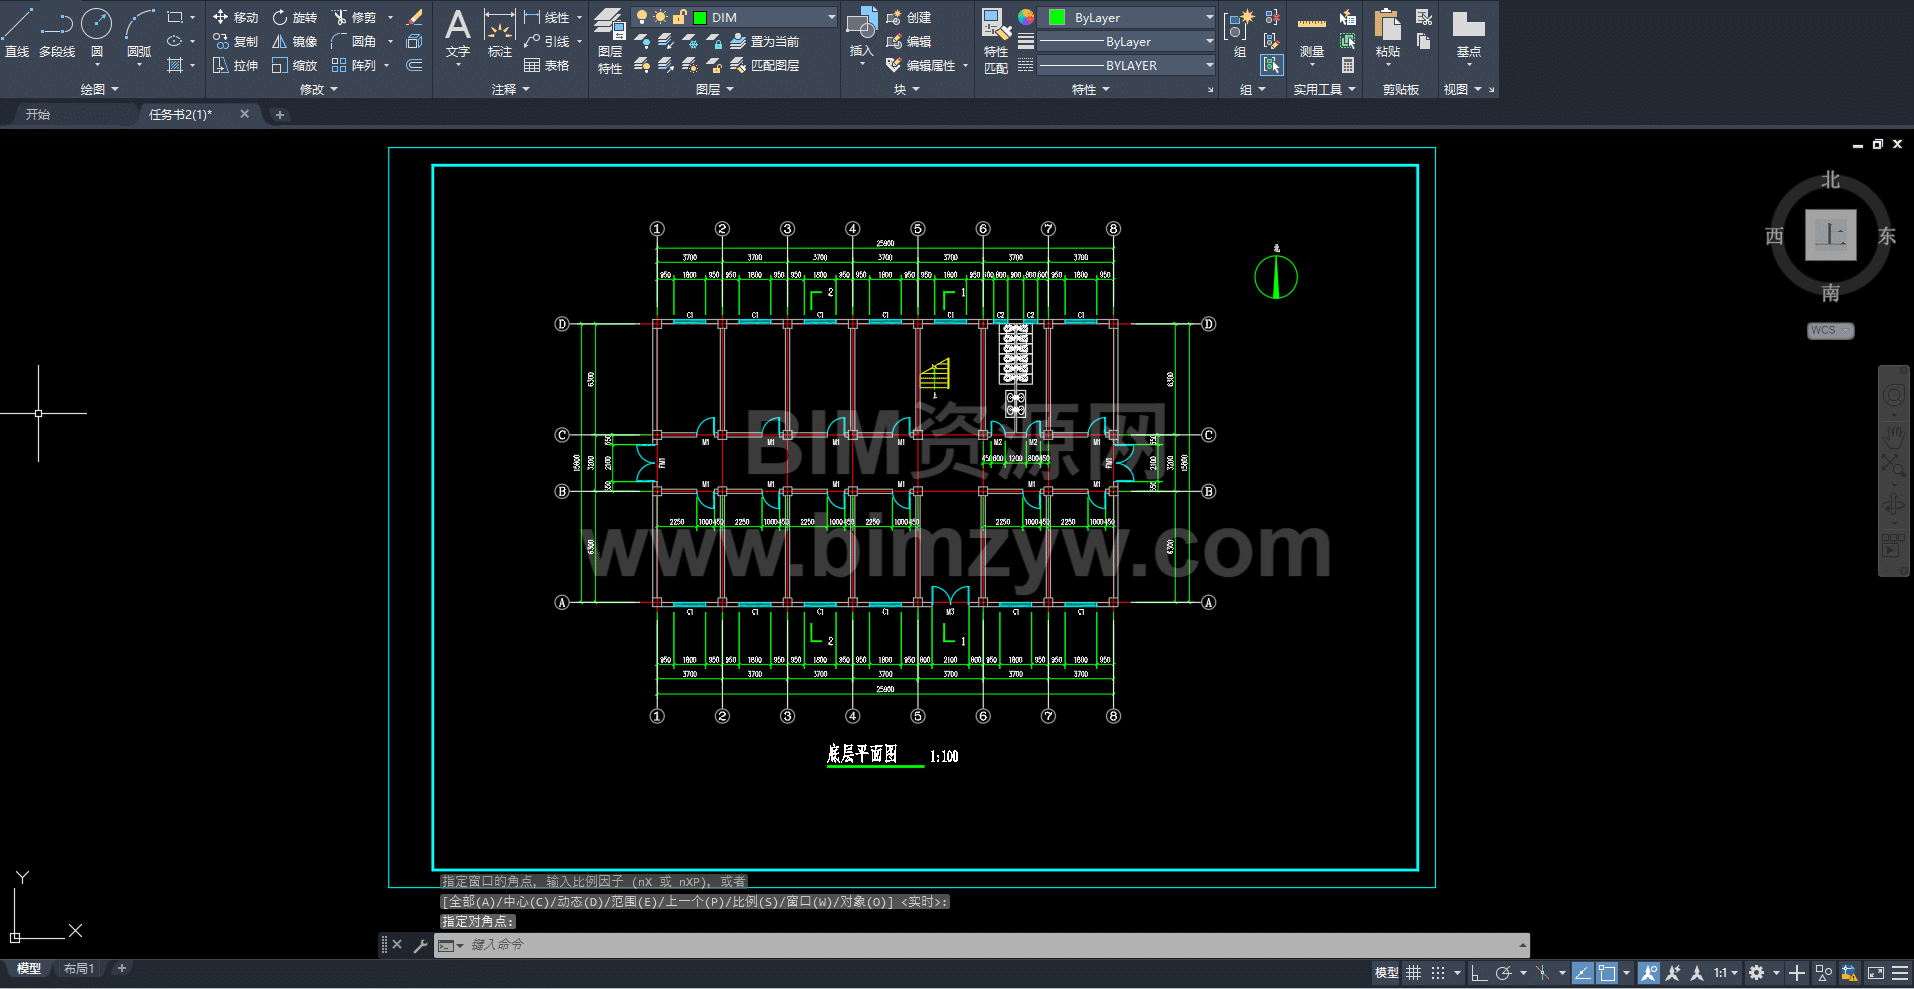Click the 修剪 (Trim) tool

(354, 17)
